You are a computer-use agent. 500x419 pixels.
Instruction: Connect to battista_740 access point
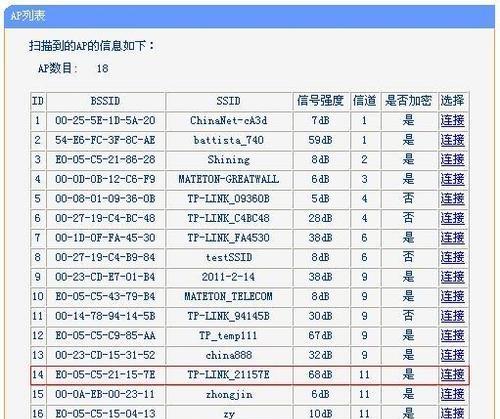tap(452, 140)
